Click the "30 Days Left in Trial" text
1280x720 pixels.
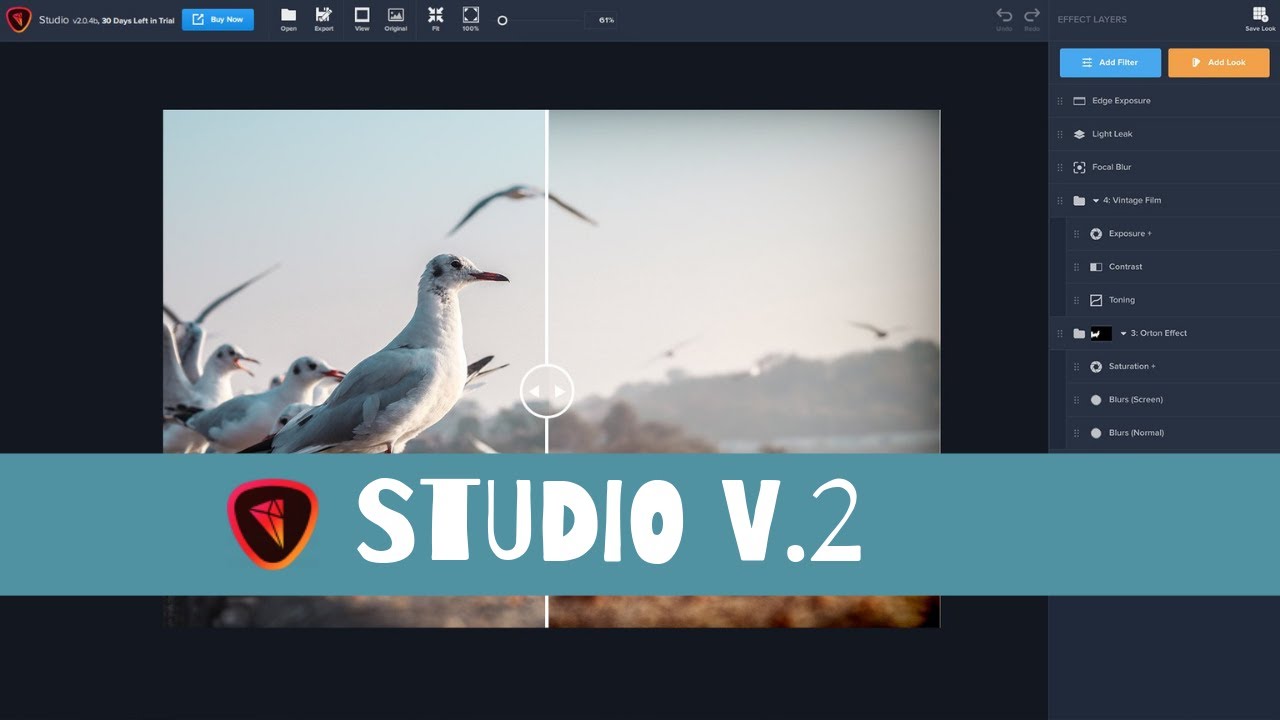[138, 20]
